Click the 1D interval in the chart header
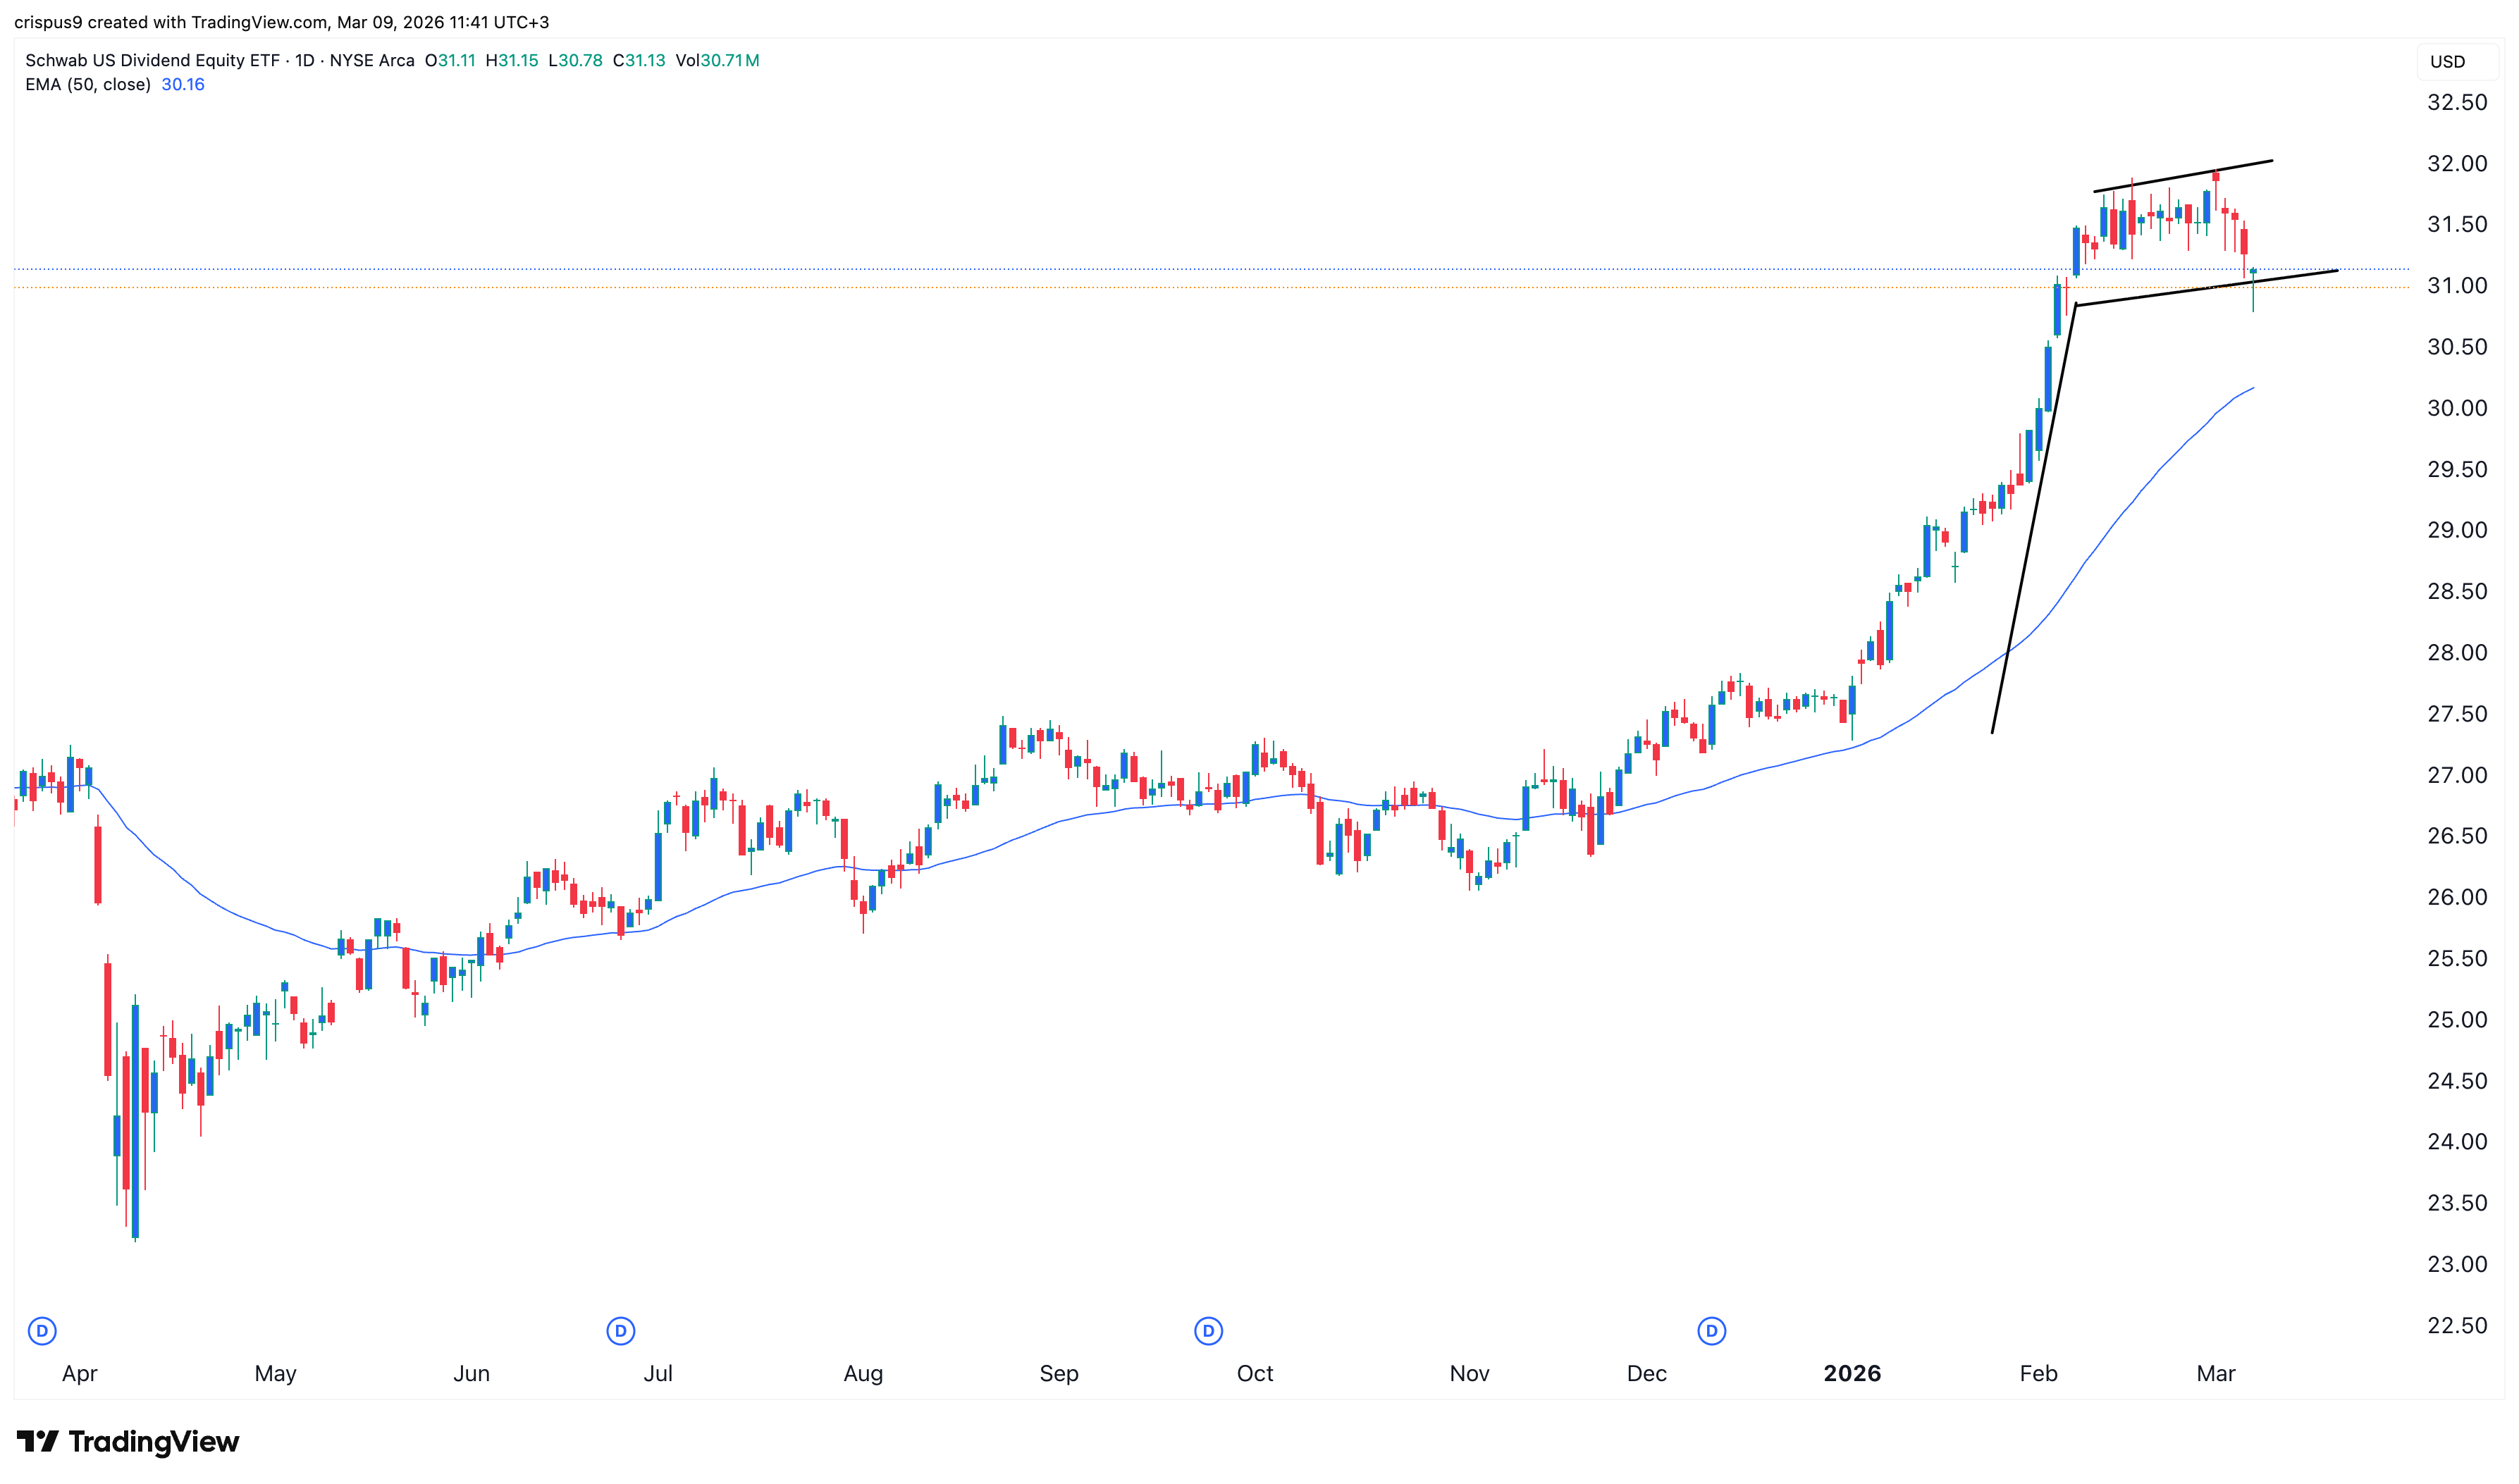 (x=304, y=60)
